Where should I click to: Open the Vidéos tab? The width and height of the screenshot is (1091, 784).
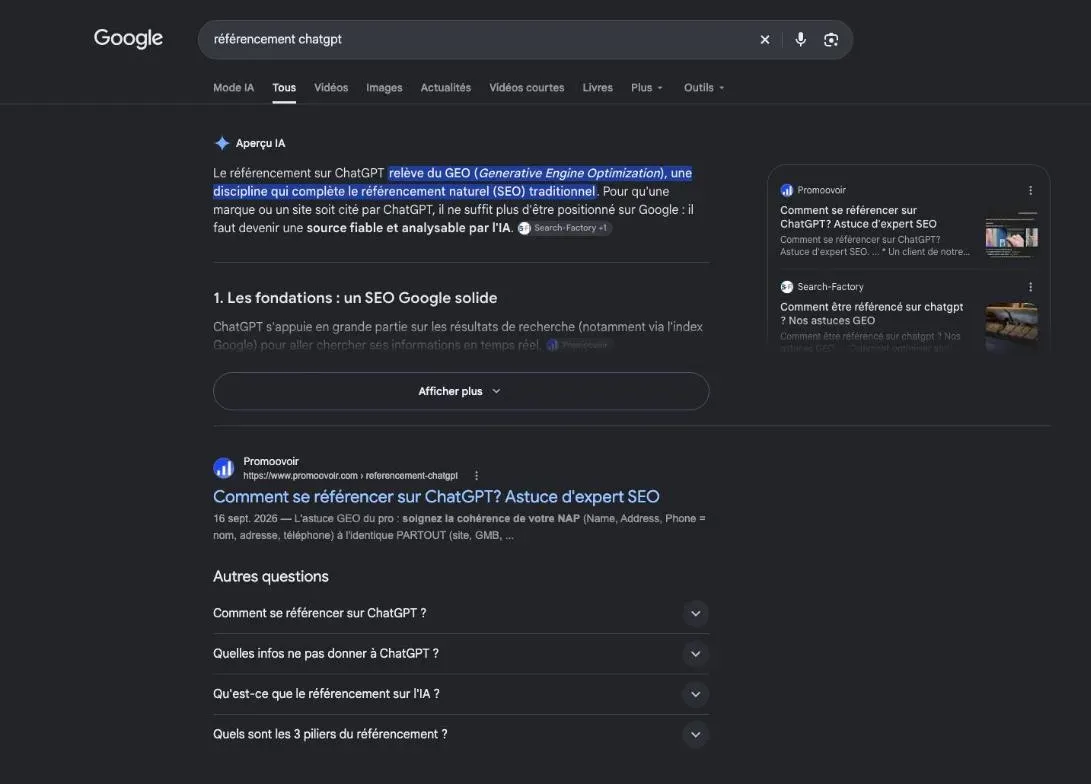coord(331,88)
